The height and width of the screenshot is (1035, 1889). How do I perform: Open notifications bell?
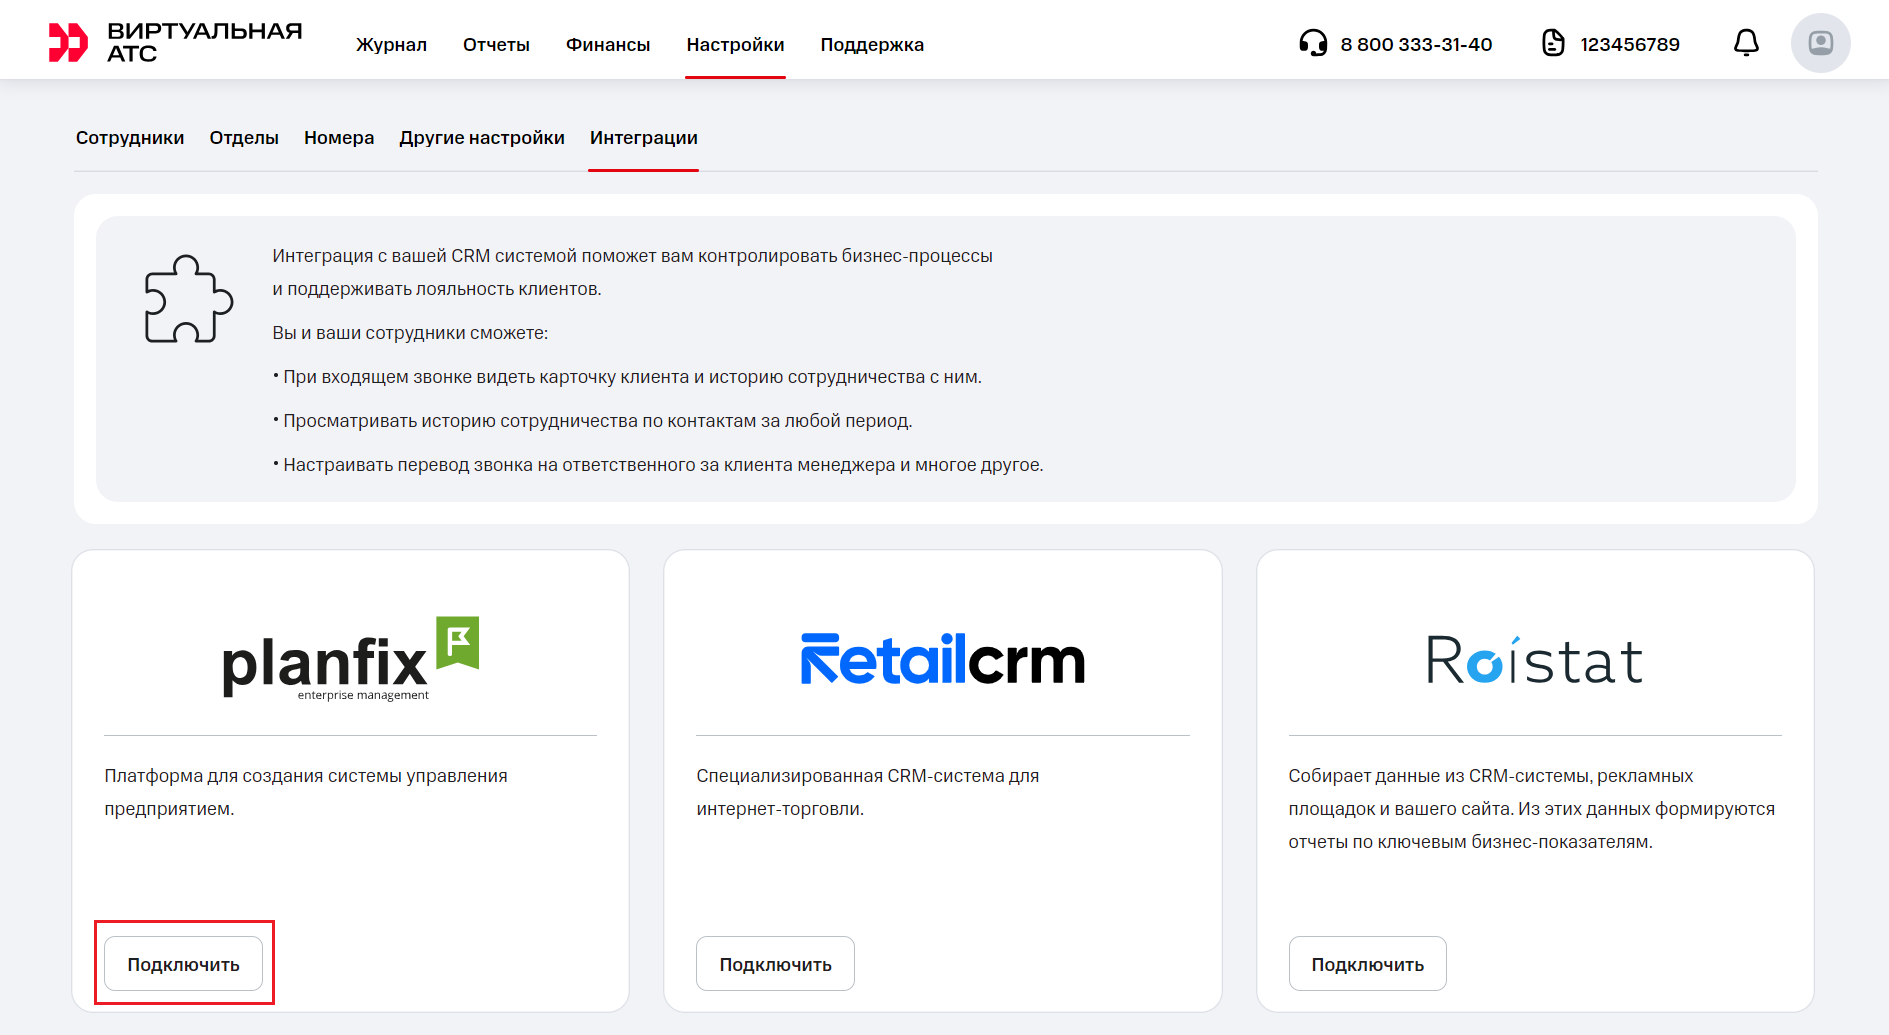pos(1746,43)
